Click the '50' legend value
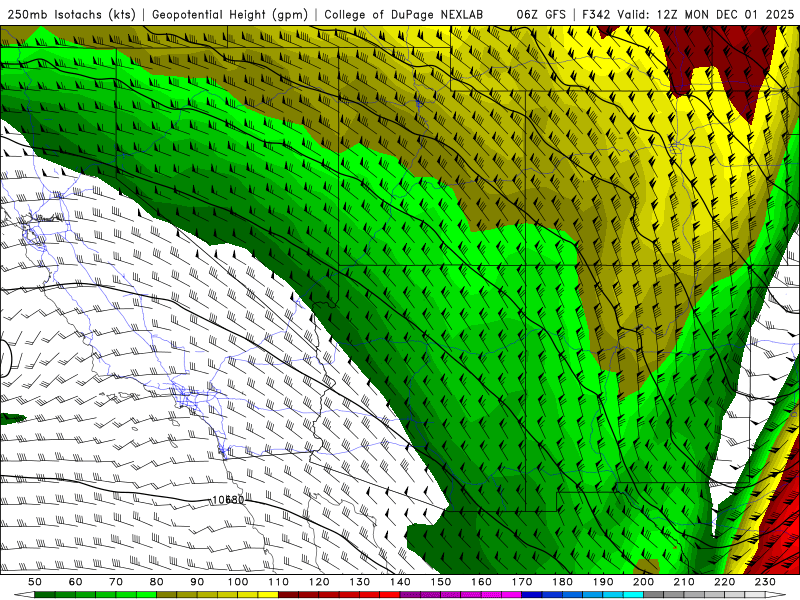The height and width of the screenshot is (600, 800). 35,582
